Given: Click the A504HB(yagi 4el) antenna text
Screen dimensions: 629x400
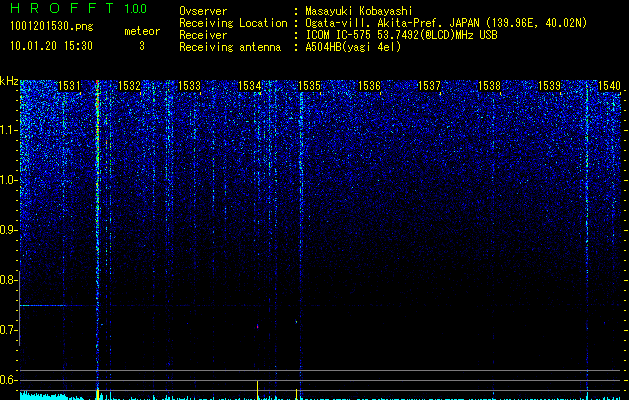Looking at the screenshot, I should click(353, 47).
